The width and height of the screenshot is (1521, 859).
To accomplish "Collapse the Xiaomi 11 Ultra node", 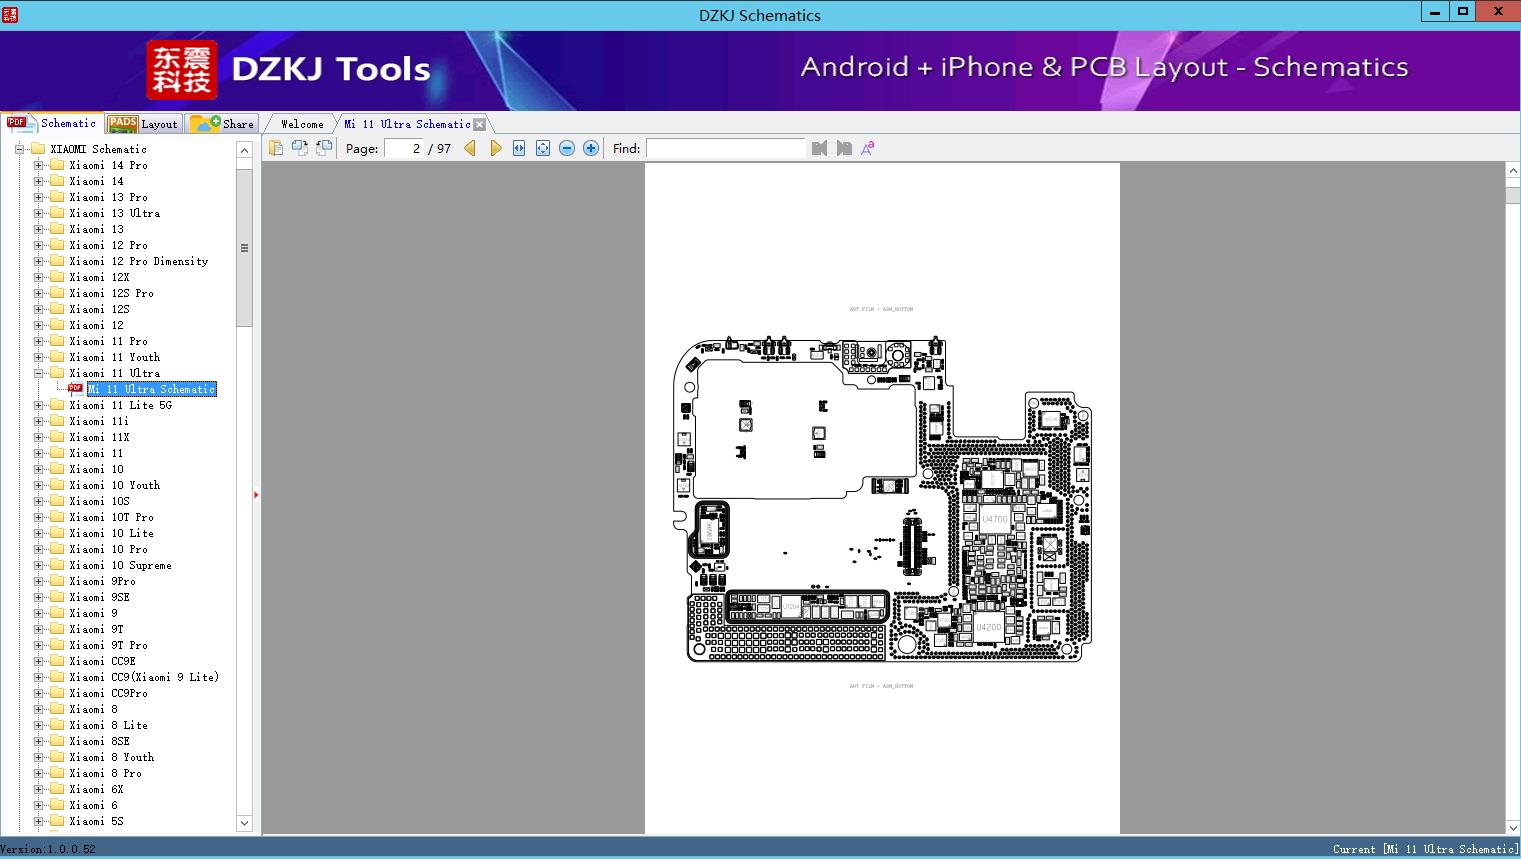I will click(38, 373).
